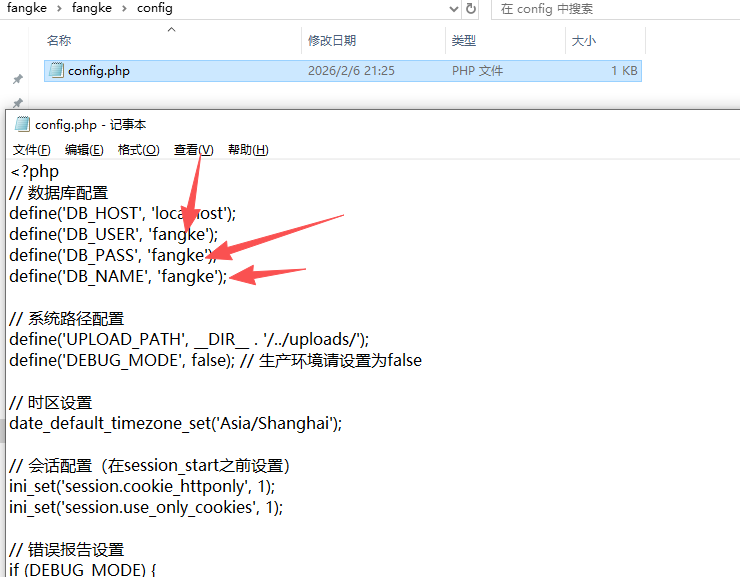Open the 帮助(H) menu
The height and width of the screenshot is (577, 740).
[x=248, y=150]
